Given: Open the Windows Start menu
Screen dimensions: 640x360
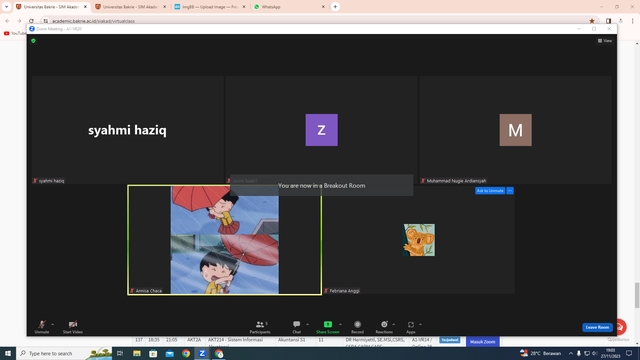Looking at the screenshot, I should 8,353.
